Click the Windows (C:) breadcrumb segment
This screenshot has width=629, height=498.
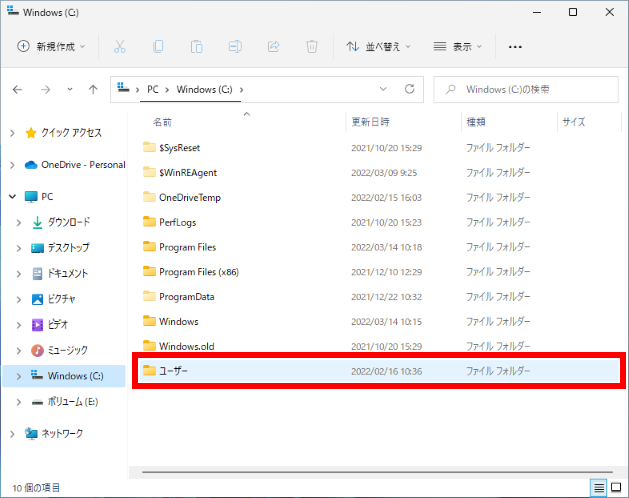coord(205,89)
